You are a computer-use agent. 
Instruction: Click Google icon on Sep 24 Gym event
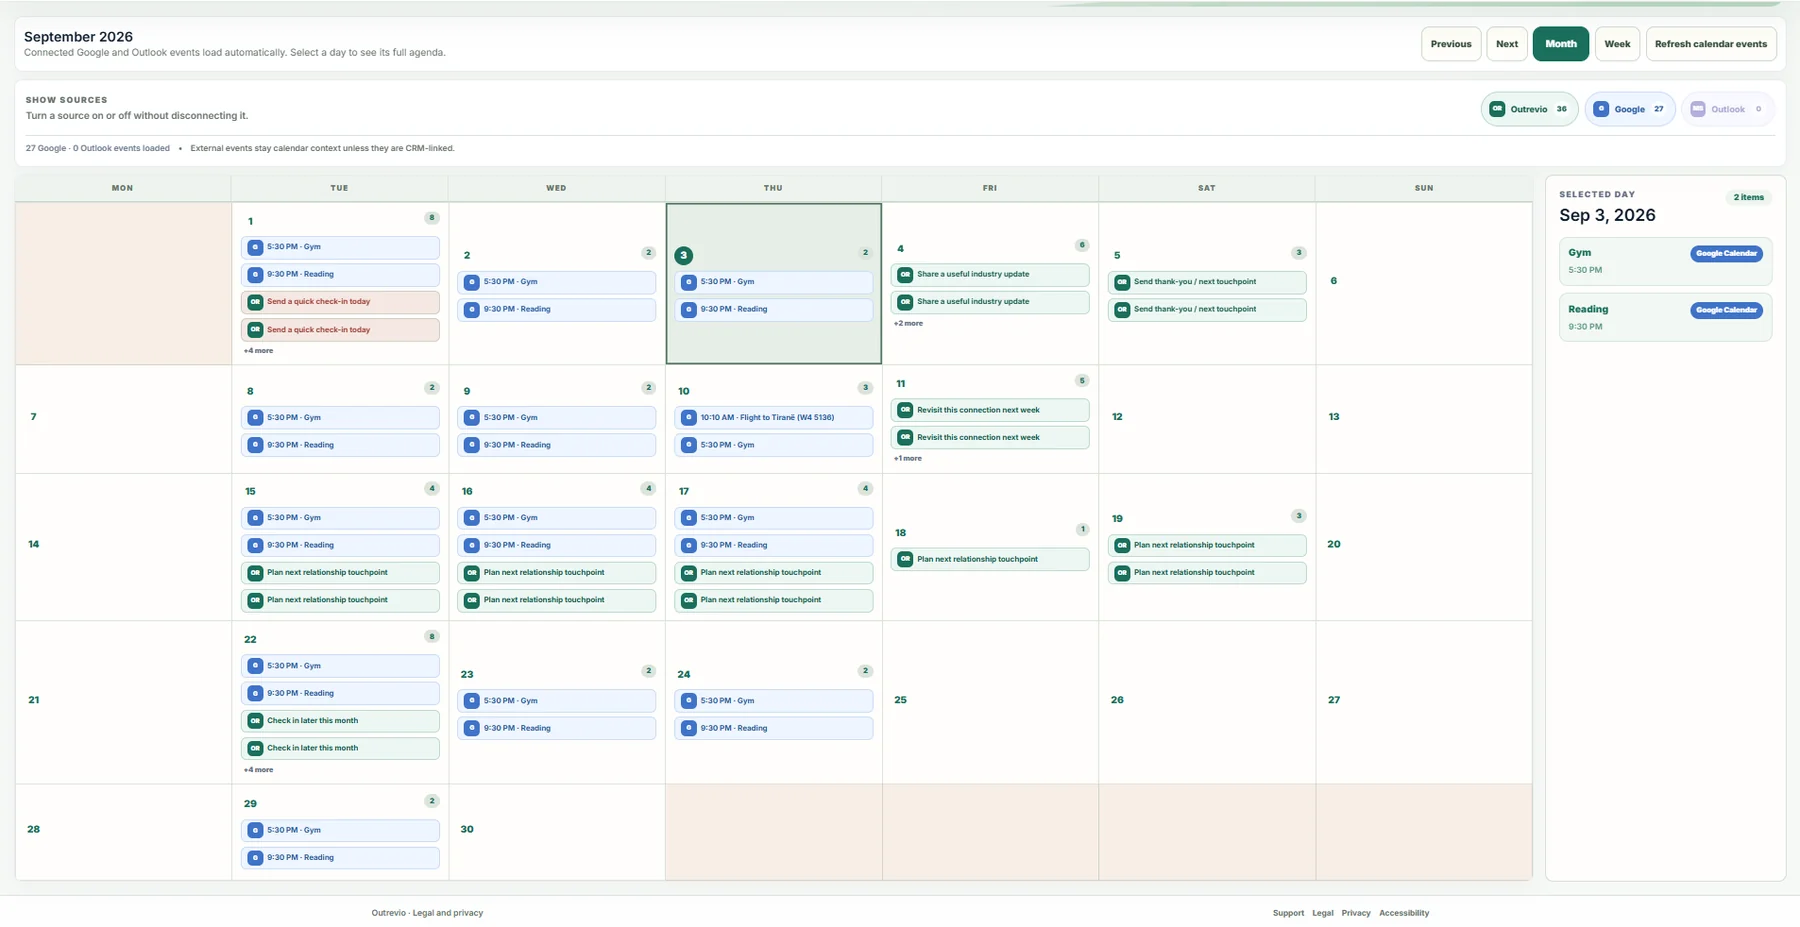689,701
